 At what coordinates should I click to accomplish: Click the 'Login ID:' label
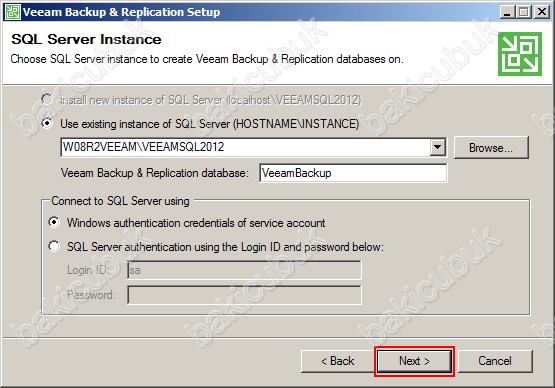point(88,270)
